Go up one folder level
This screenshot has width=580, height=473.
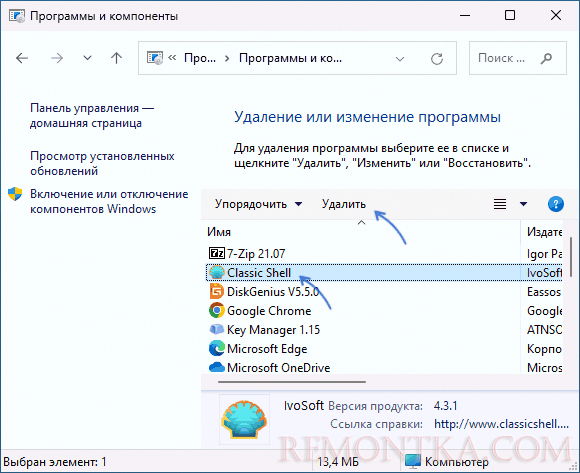(117, 58)
